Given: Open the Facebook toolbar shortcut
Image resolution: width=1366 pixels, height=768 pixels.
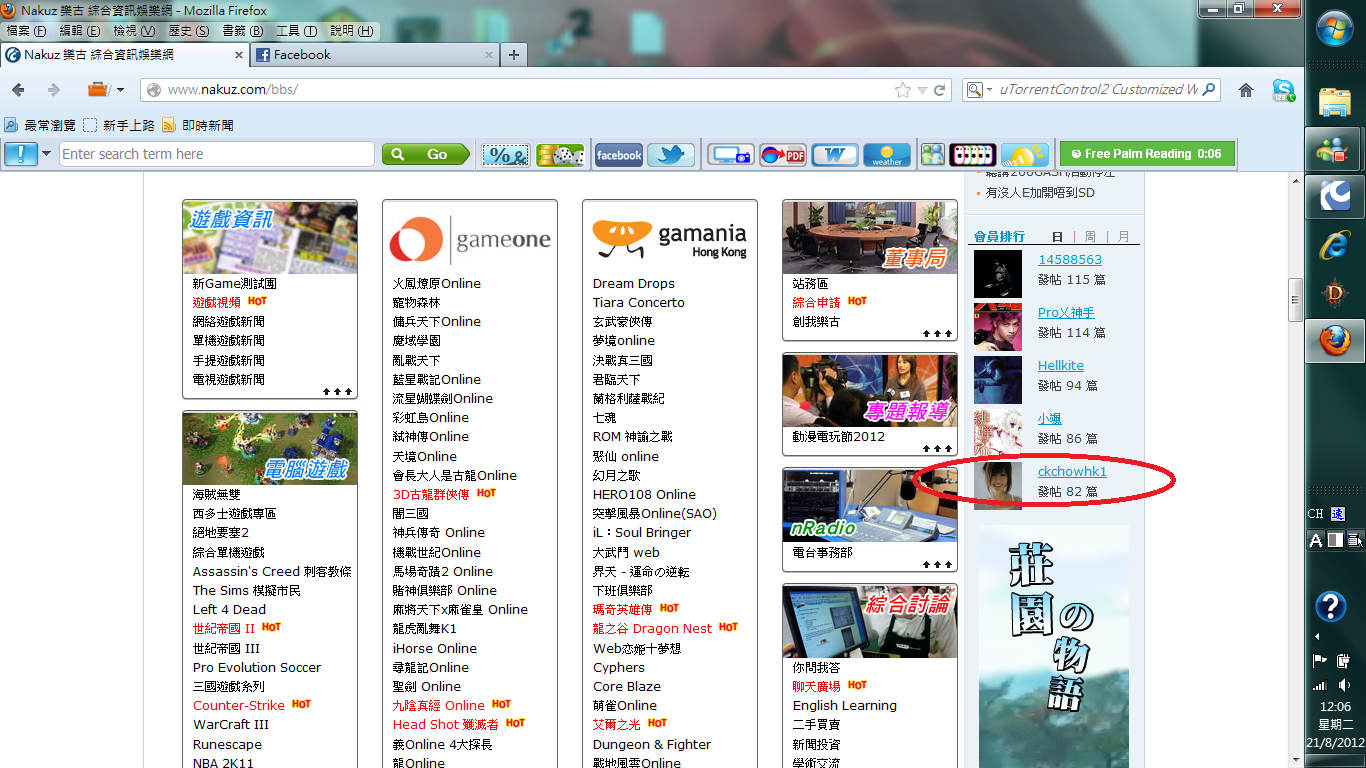Looking at the screenshot, I should tap(619, 155).
